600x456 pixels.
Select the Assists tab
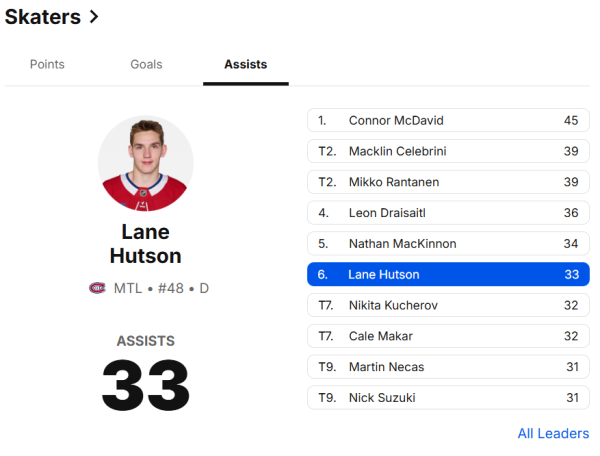(246, 64)
